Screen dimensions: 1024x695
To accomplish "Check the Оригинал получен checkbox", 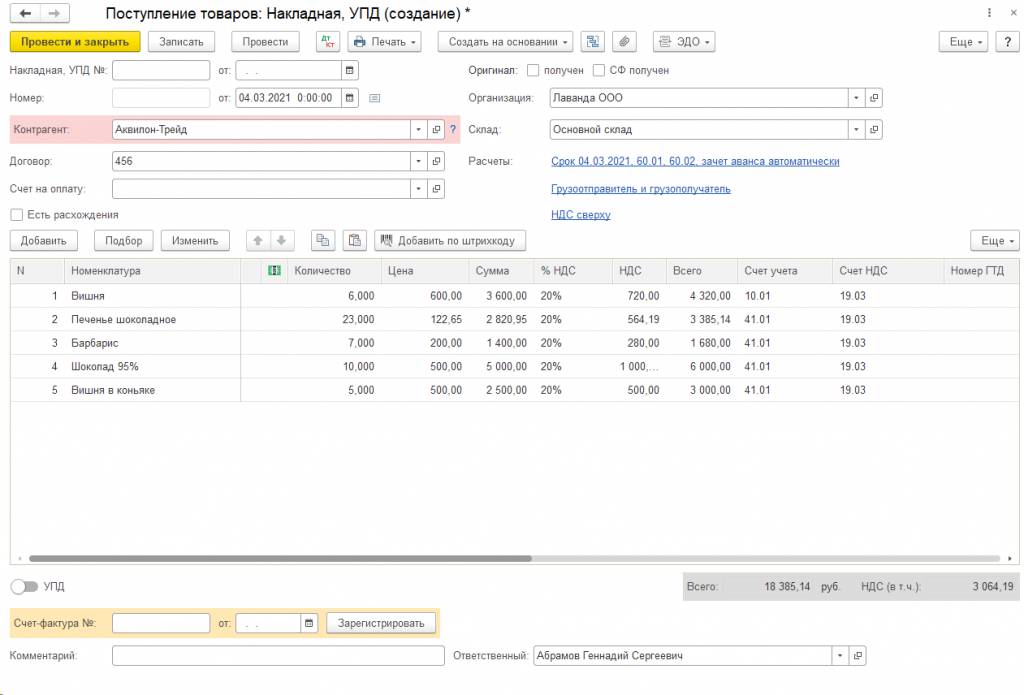I will (533, 71).
